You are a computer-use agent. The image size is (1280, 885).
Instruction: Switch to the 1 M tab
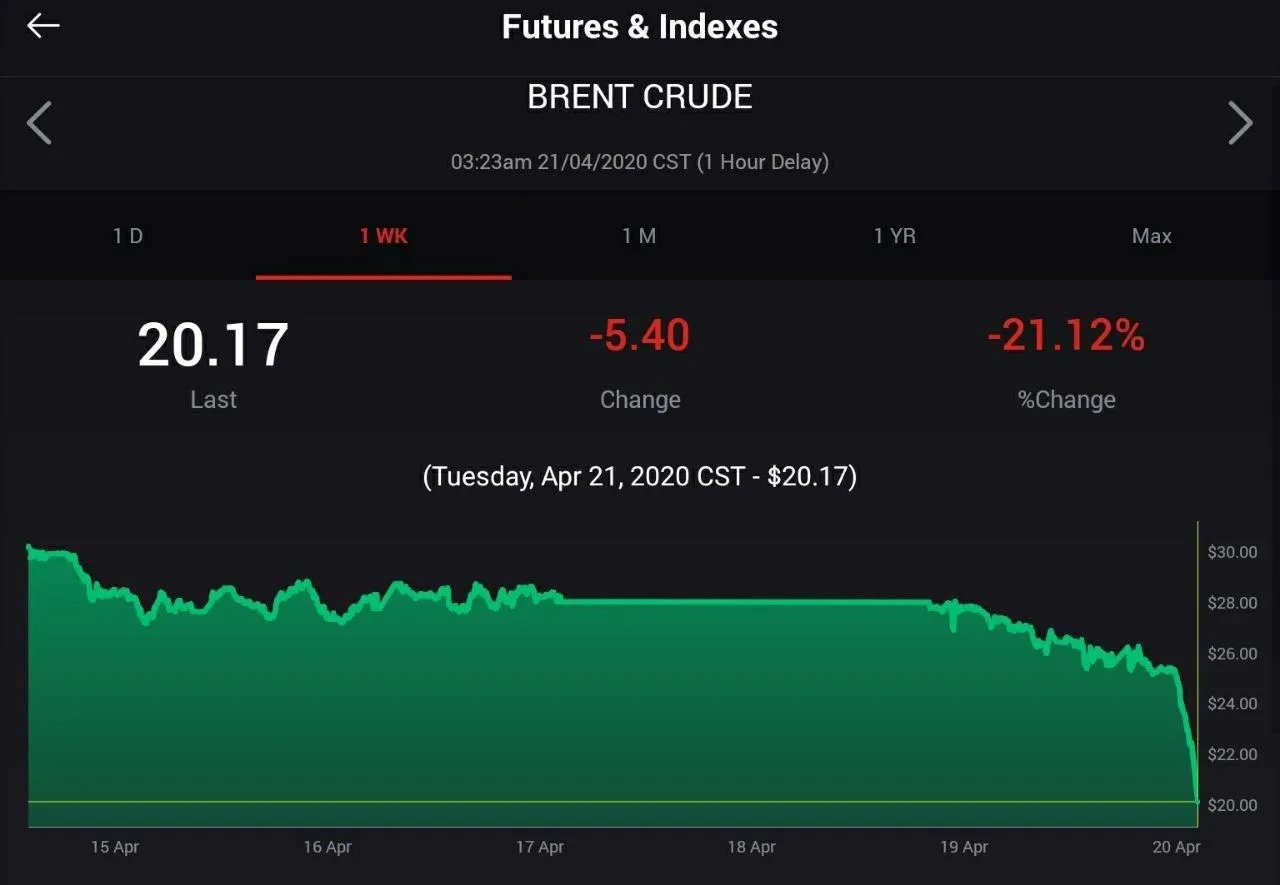click(x=640, y=236)
